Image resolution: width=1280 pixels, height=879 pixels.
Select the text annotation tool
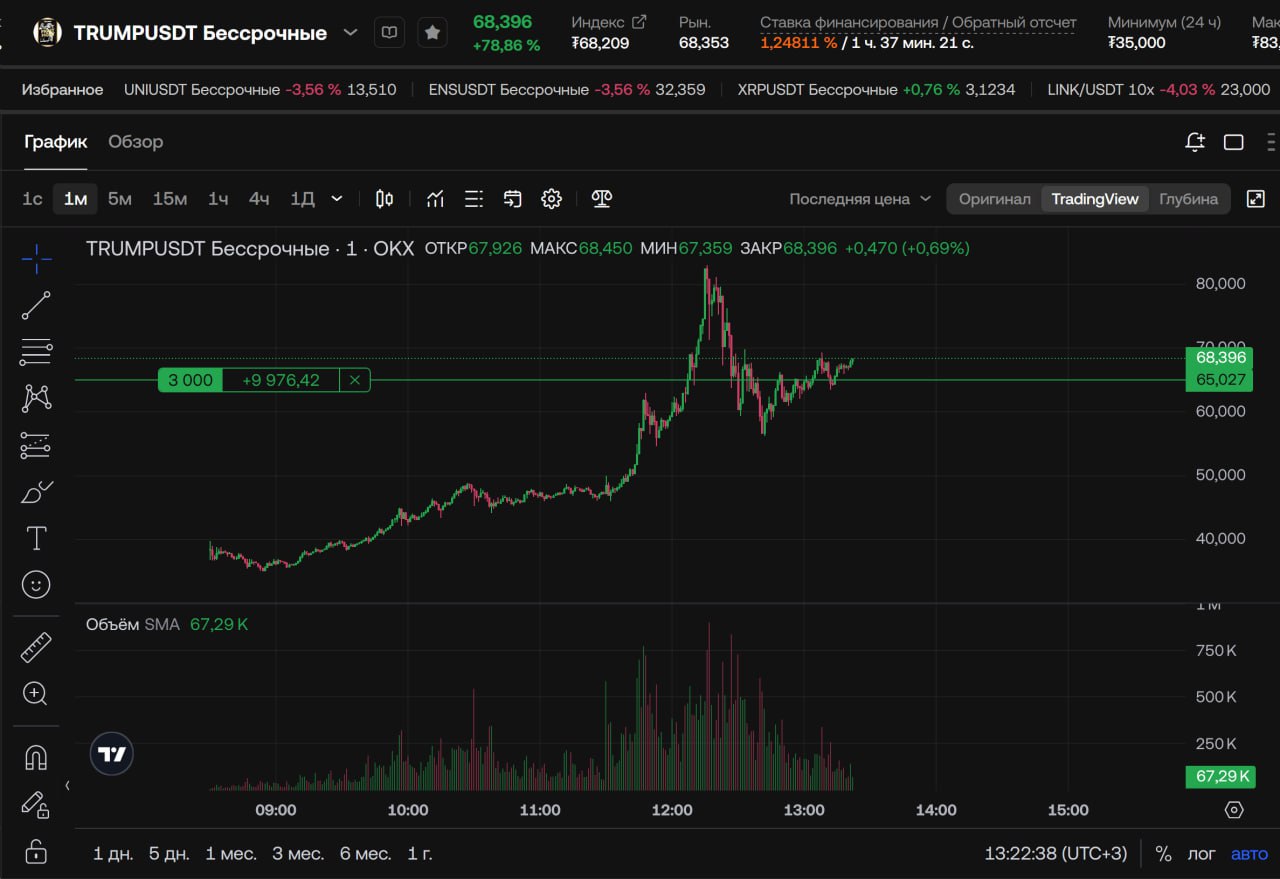36,538
